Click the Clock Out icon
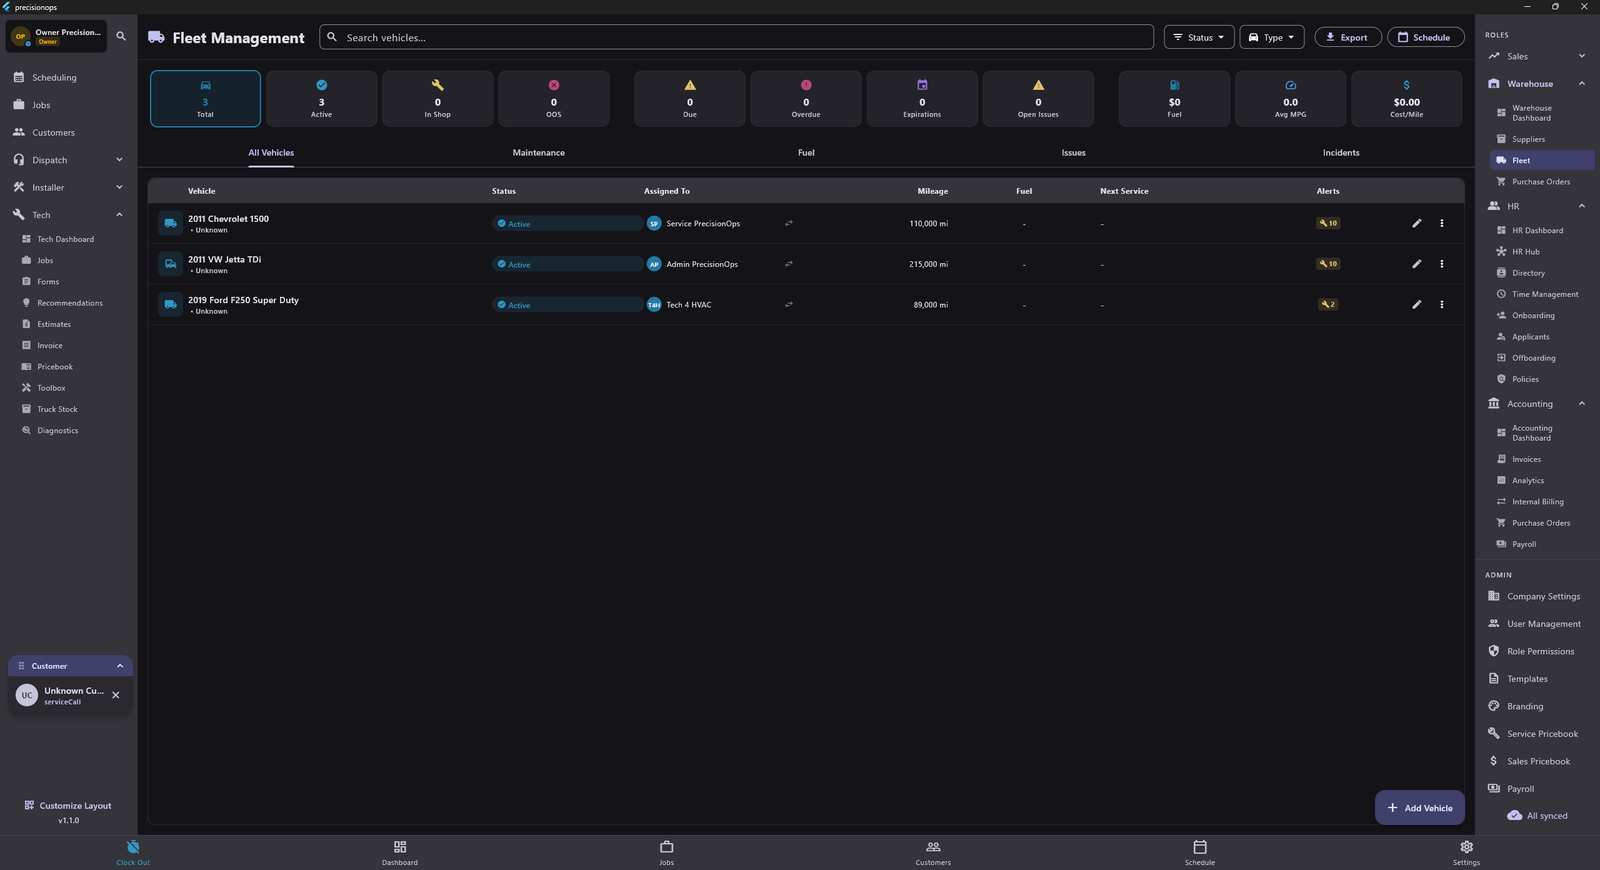The height and width of the screenshot is (870, 1600). [133, 847]
